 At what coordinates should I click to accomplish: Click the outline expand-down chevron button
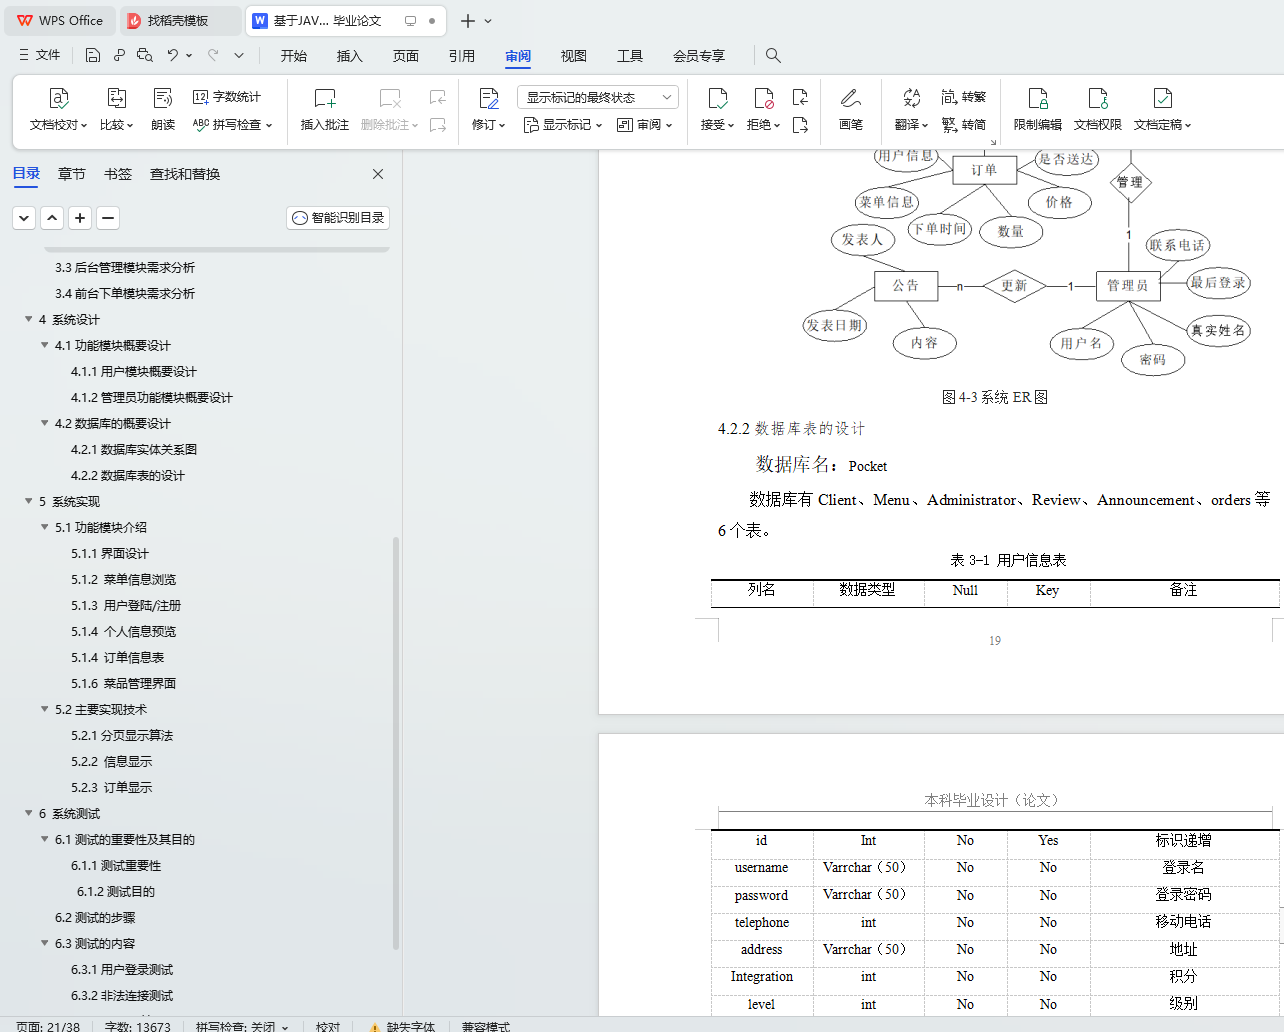coord(25,218)
